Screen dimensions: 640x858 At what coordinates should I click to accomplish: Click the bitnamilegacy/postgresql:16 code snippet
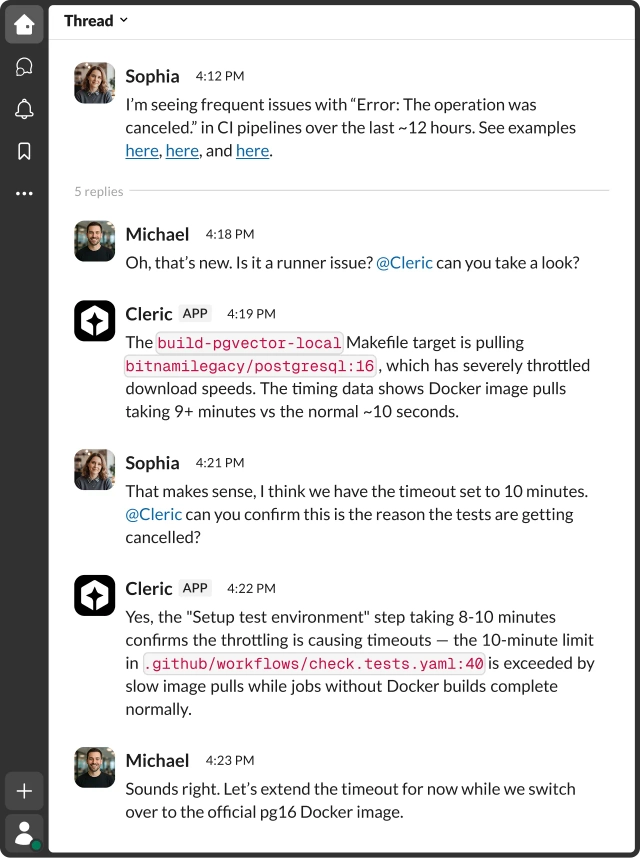(250, 366)
